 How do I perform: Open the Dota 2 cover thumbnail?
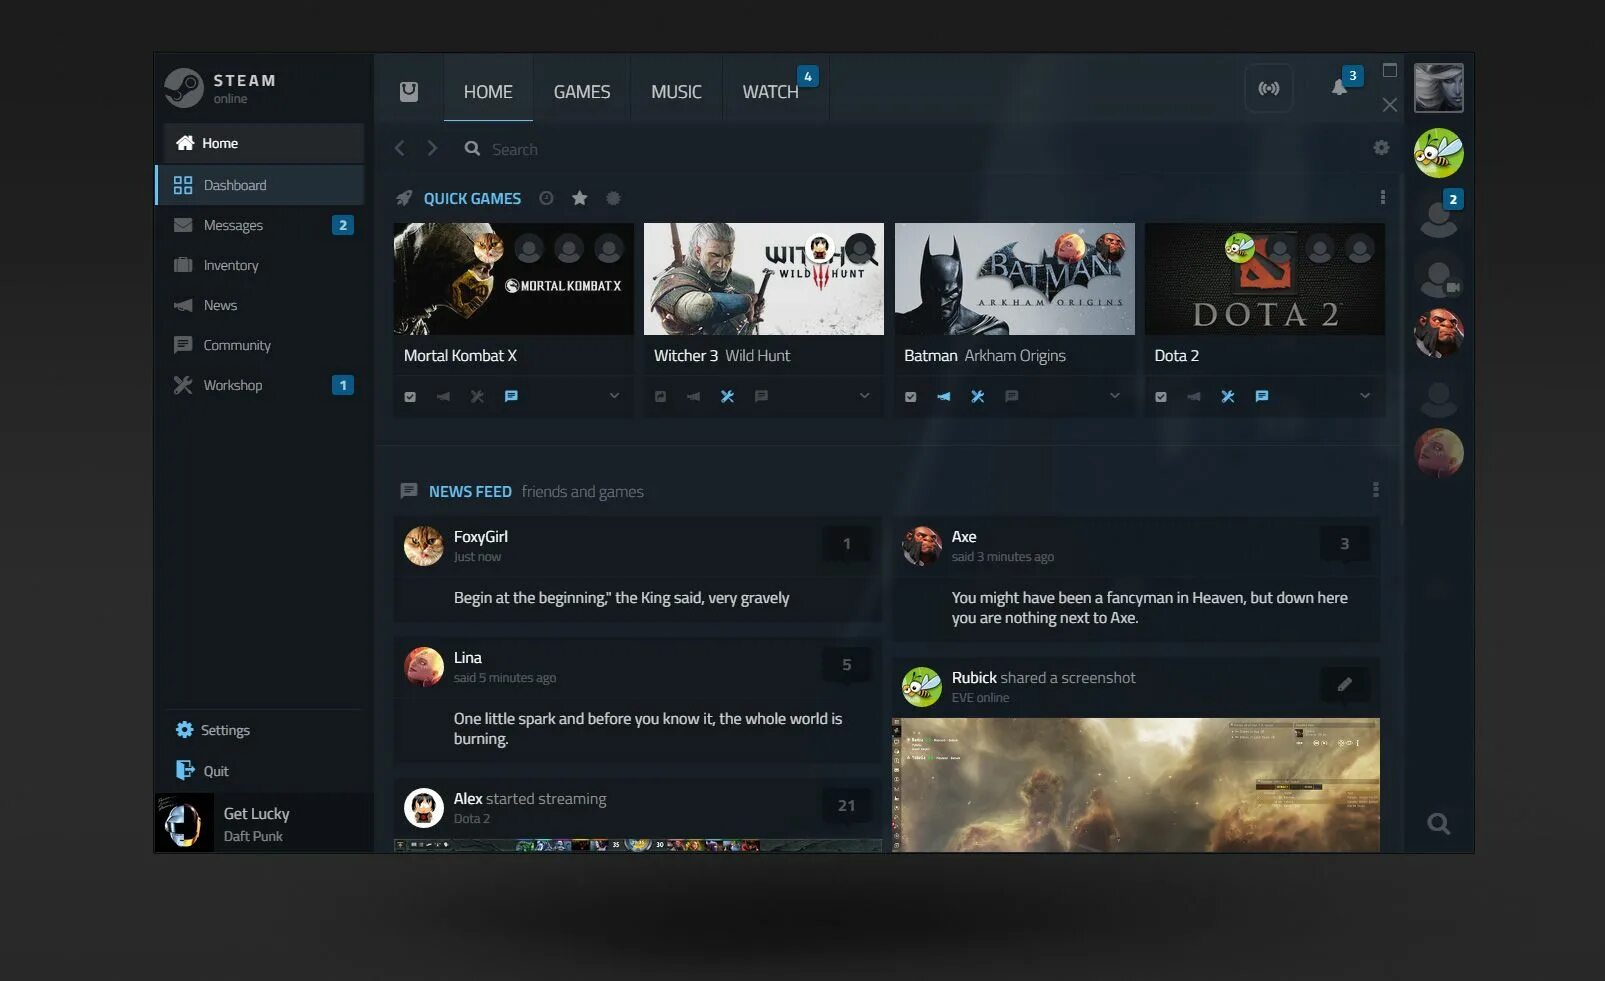point(1265,279)
